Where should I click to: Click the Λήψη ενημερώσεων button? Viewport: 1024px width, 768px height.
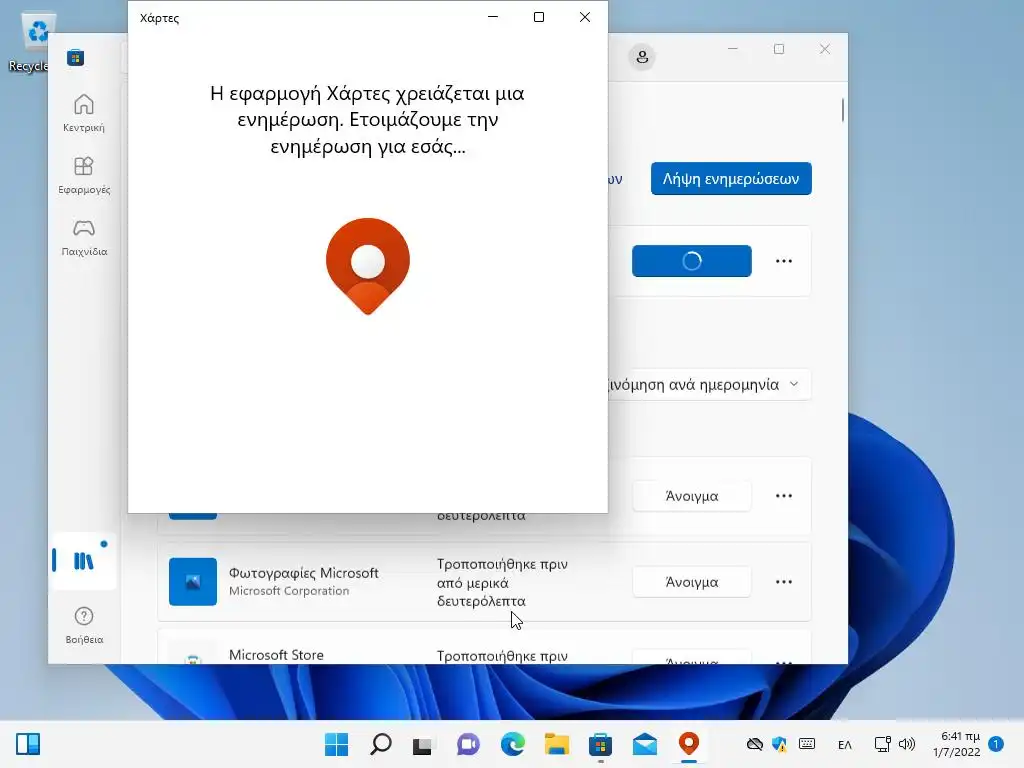731,178
